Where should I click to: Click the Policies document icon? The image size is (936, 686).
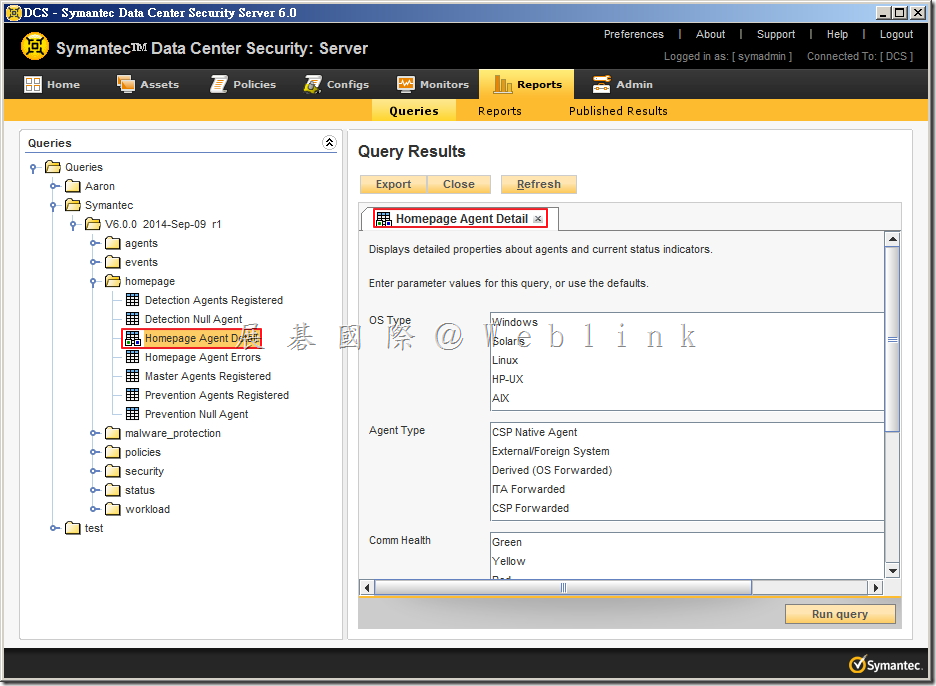point(218,84)
